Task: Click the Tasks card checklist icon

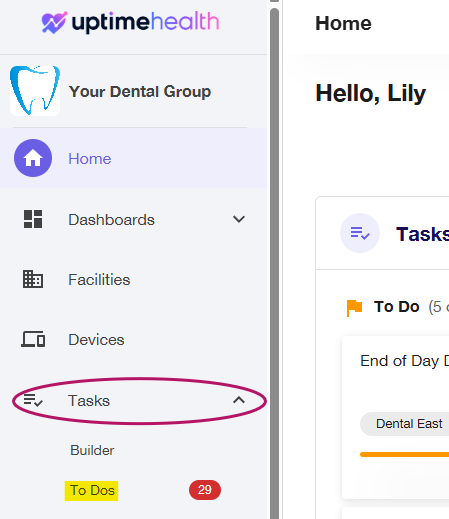Action: (360, 233)
